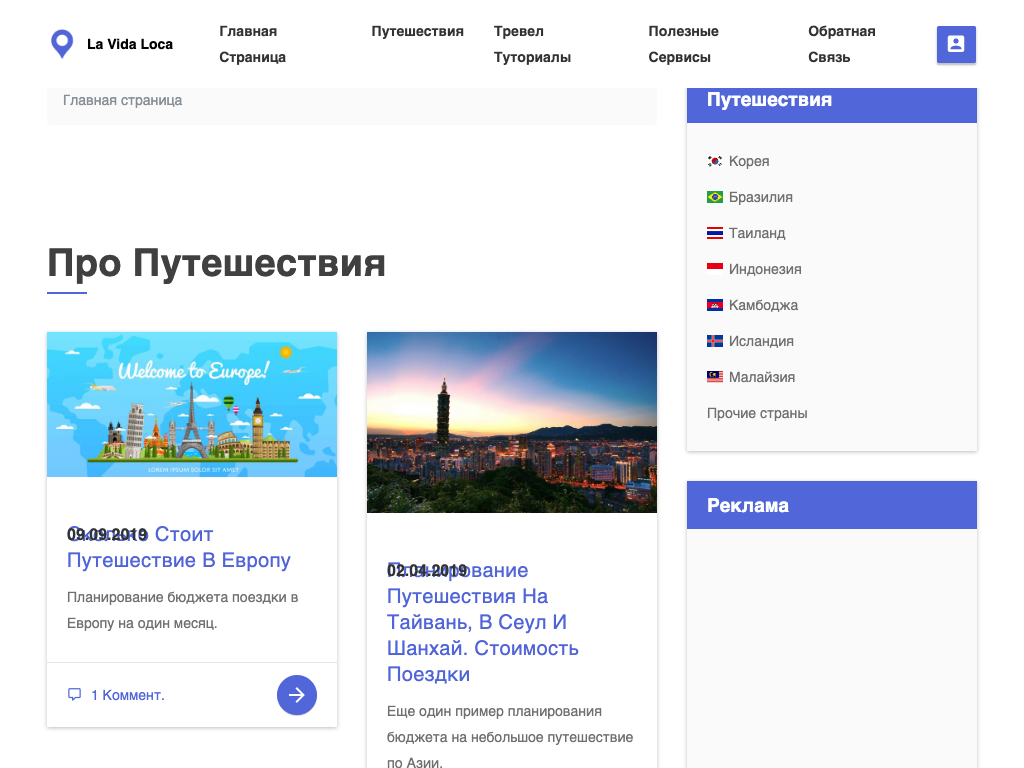Viewport: 1024px width, 768px height.
Task: Click the La Vida Loca map pin logo
Action: 62,44
